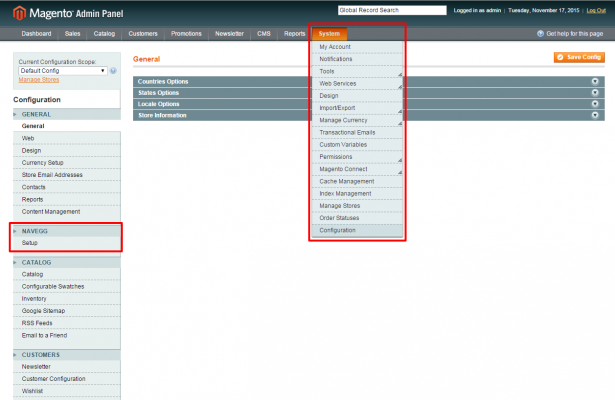Screen dimensions: 615x400
Task: Select Order Statuses menu item
Action: tap(357, 218)
